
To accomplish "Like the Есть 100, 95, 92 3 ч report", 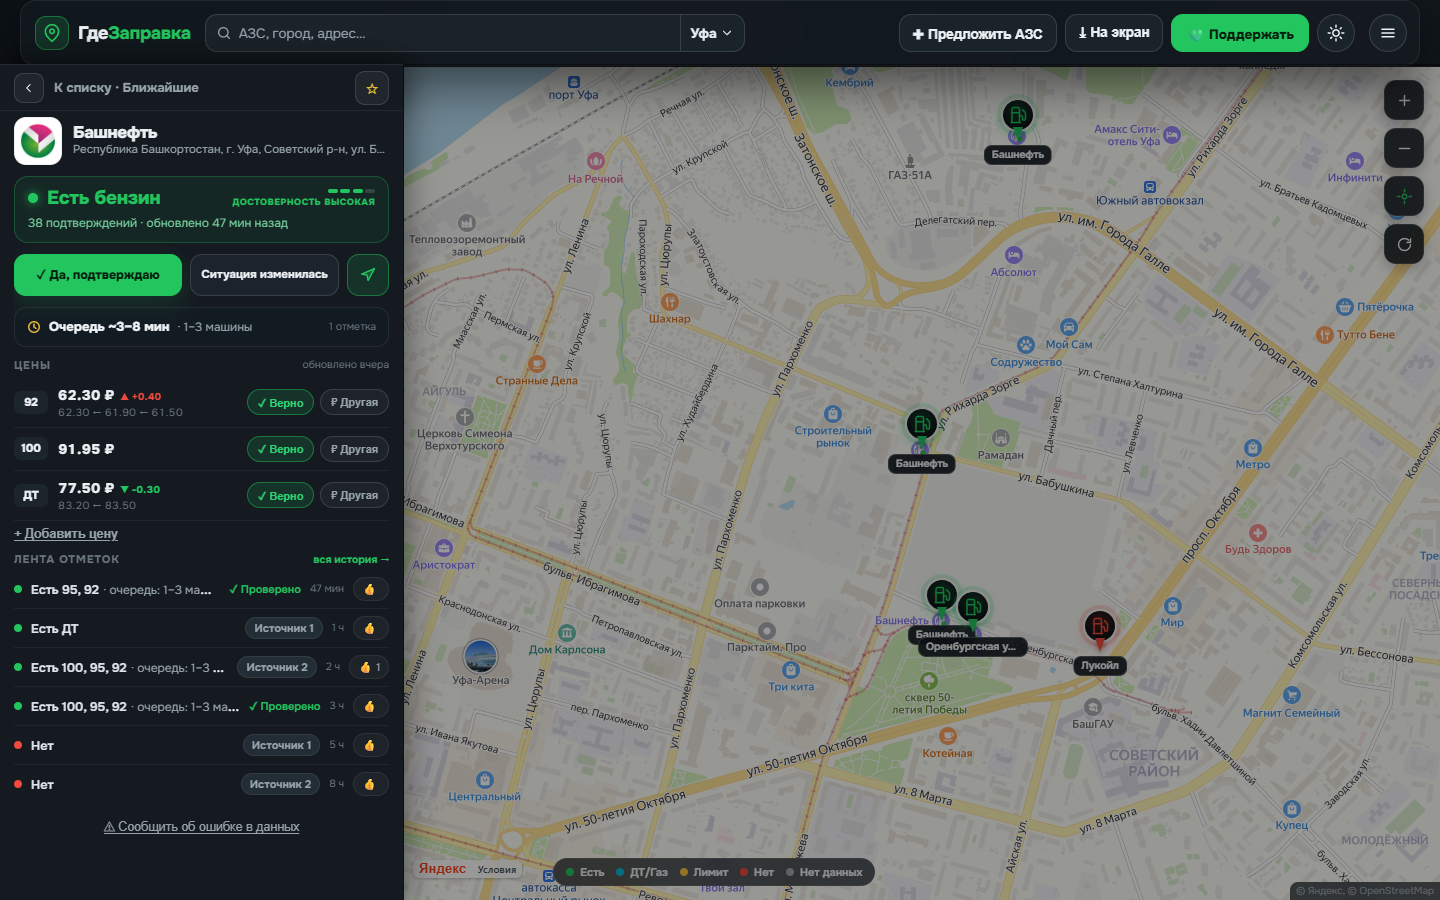I will click(370, 706).
